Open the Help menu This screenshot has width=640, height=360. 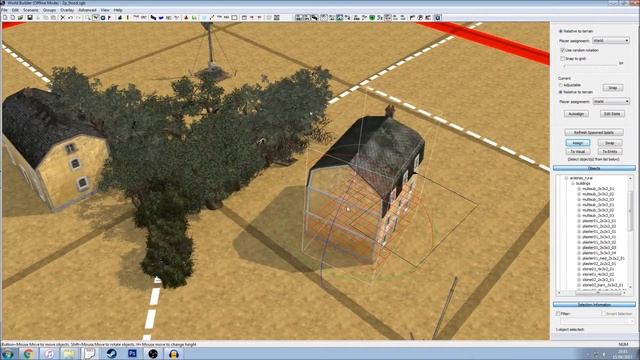pyautogui.click(x=118, y=10)
